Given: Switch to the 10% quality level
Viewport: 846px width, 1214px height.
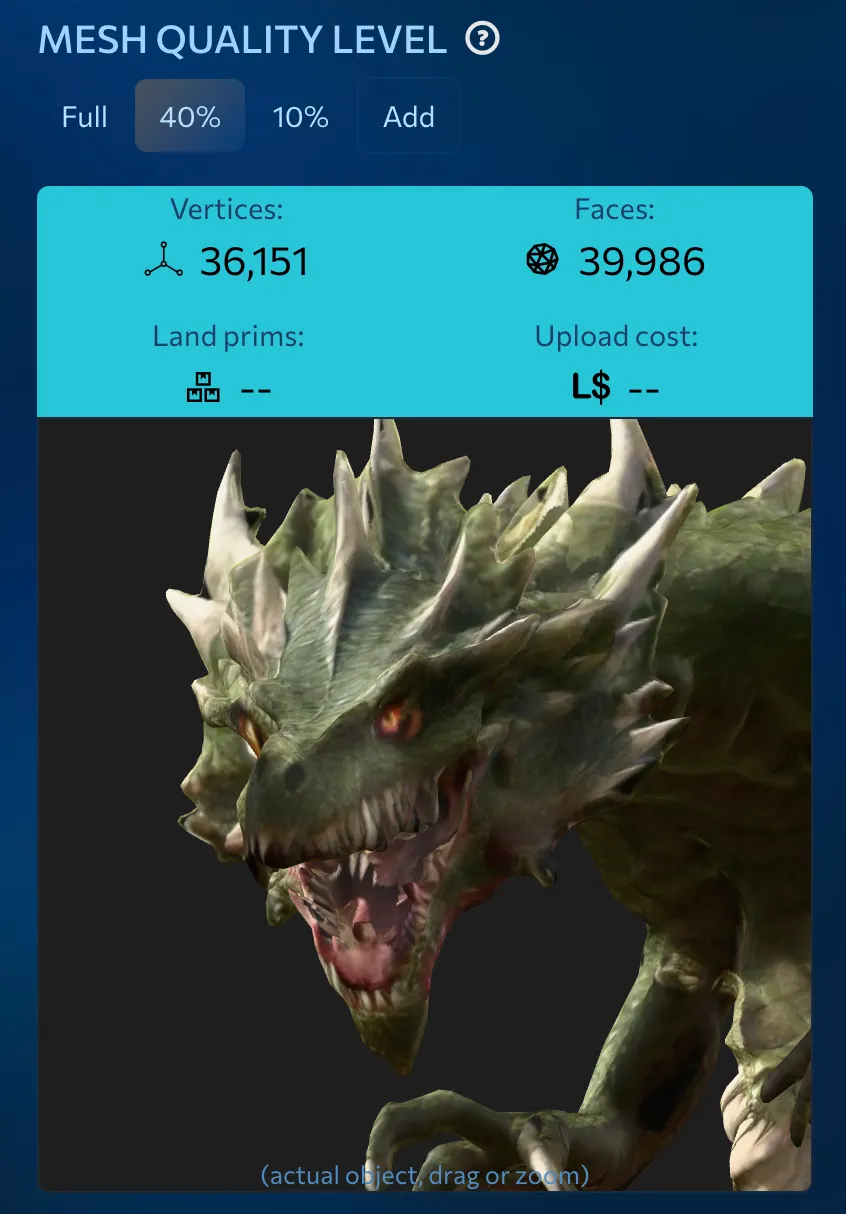Looking at the screenshot, I should coord(301,117).
